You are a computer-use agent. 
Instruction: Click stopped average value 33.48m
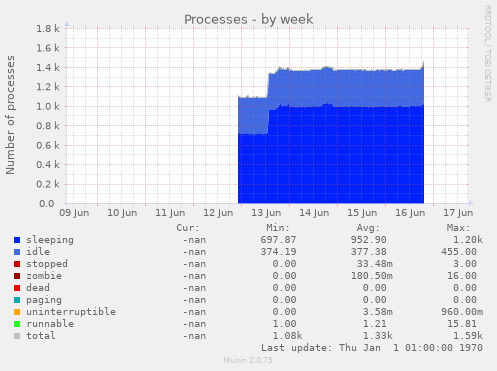pyautogui.click(x=374, y=264)
